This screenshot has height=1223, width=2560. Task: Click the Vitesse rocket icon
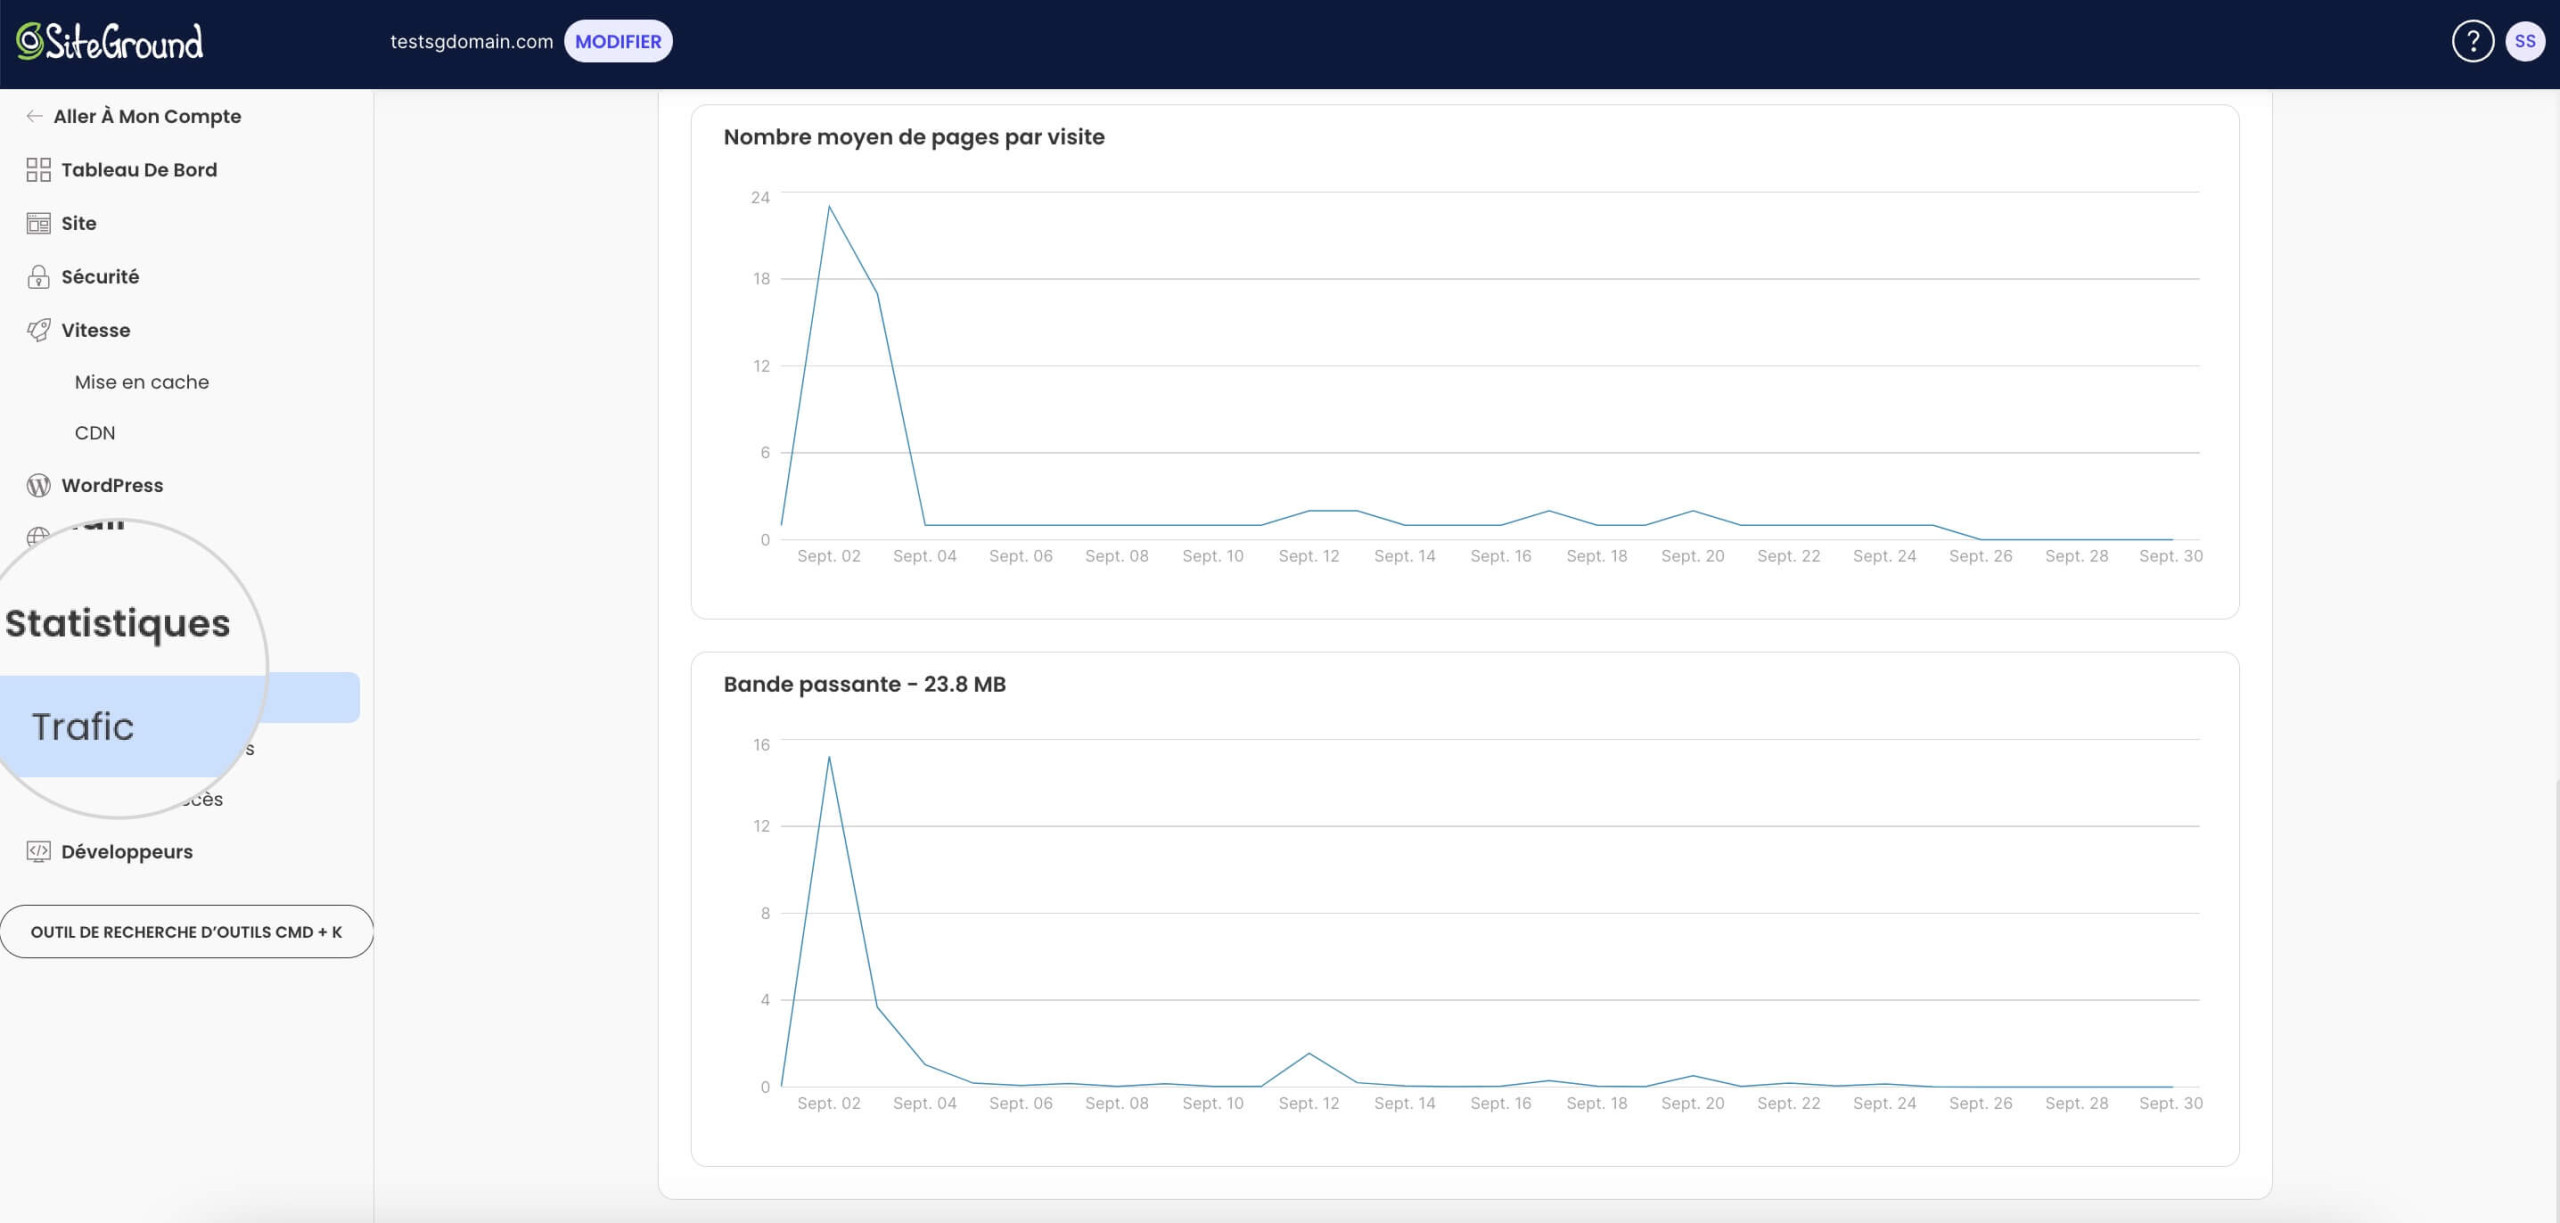click(x=38, y=330)
